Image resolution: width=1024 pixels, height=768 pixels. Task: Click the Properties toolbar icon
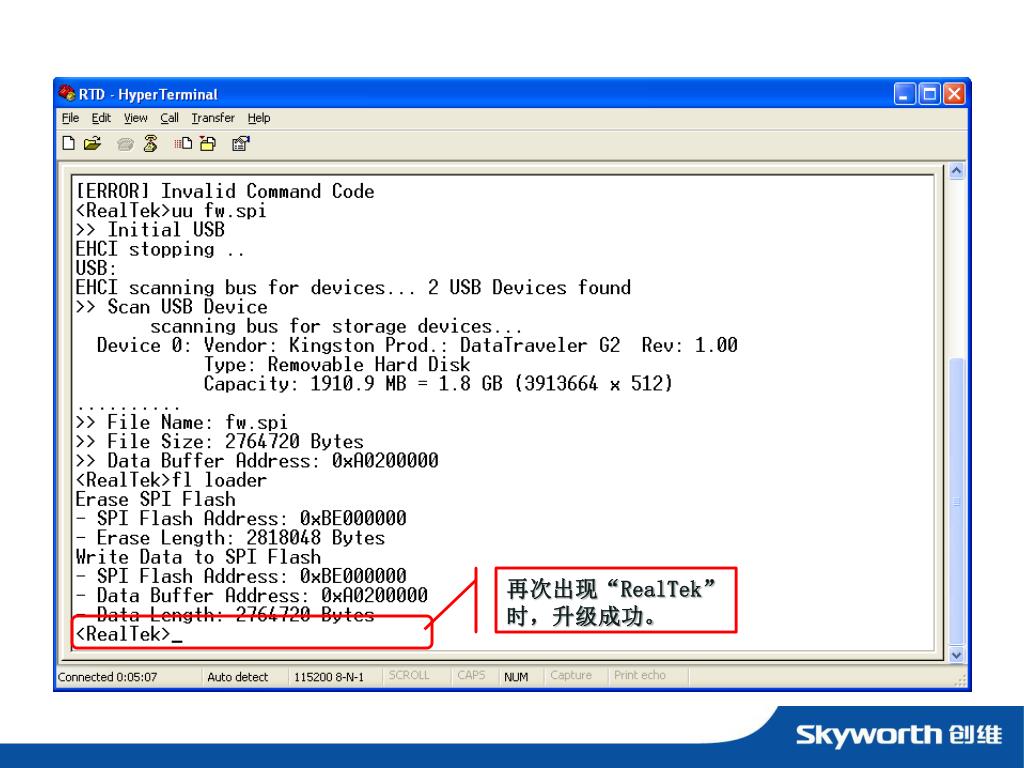pos(241,143)
